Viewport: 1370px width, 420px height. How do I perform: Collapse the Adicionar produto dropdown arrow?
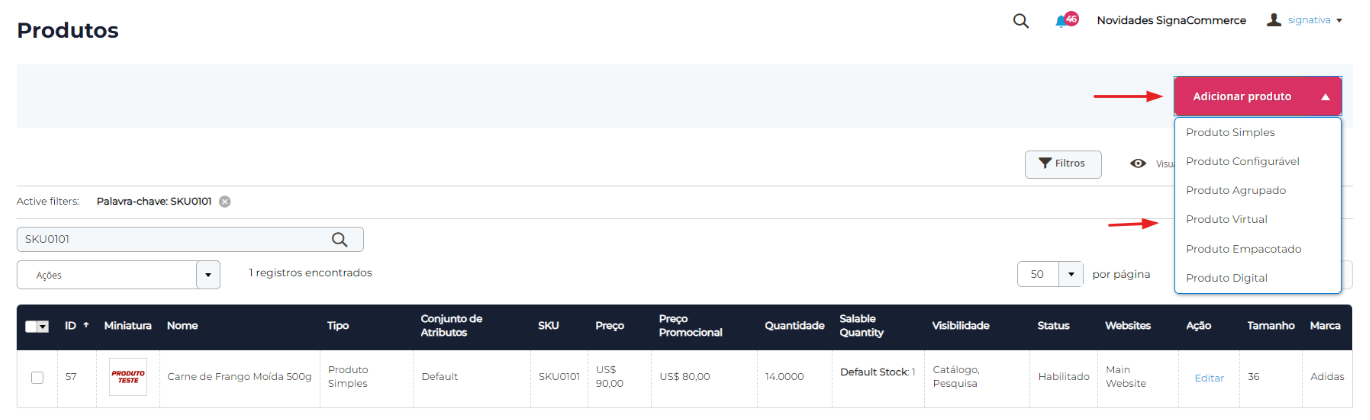(1325, 97)
